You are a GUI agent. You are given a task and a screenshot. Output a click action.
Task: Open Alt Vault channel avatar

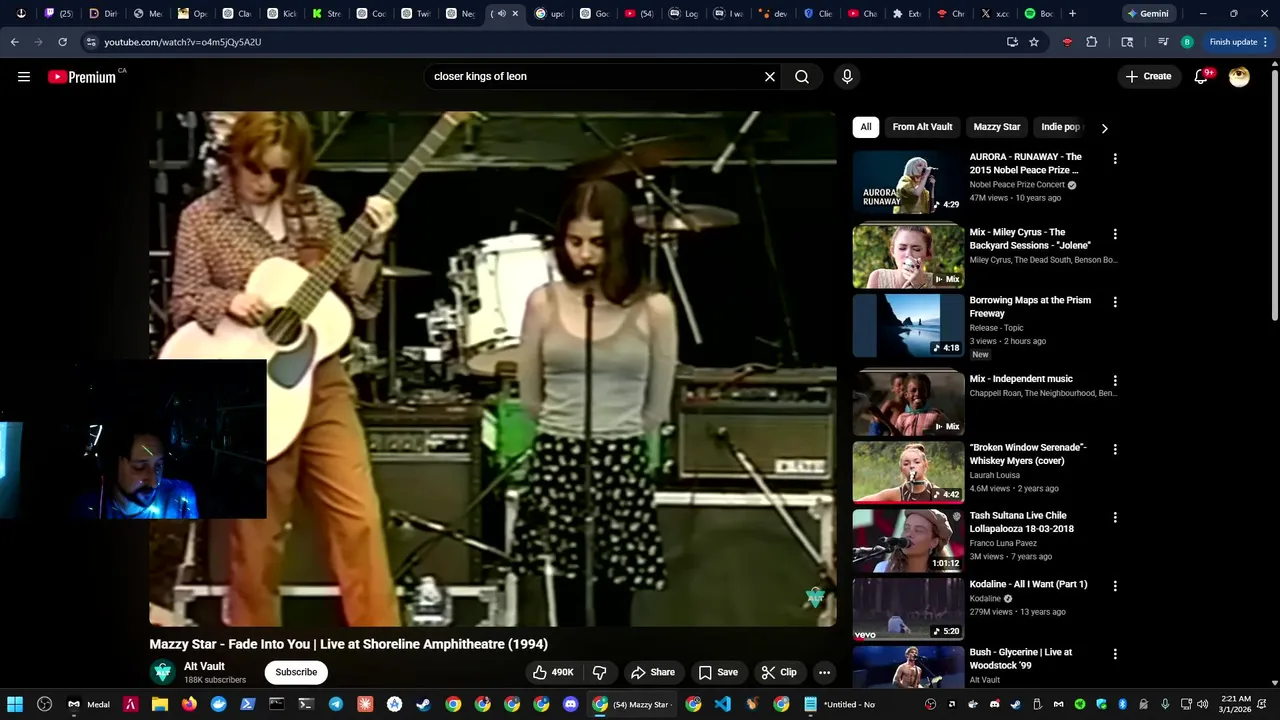163,672
